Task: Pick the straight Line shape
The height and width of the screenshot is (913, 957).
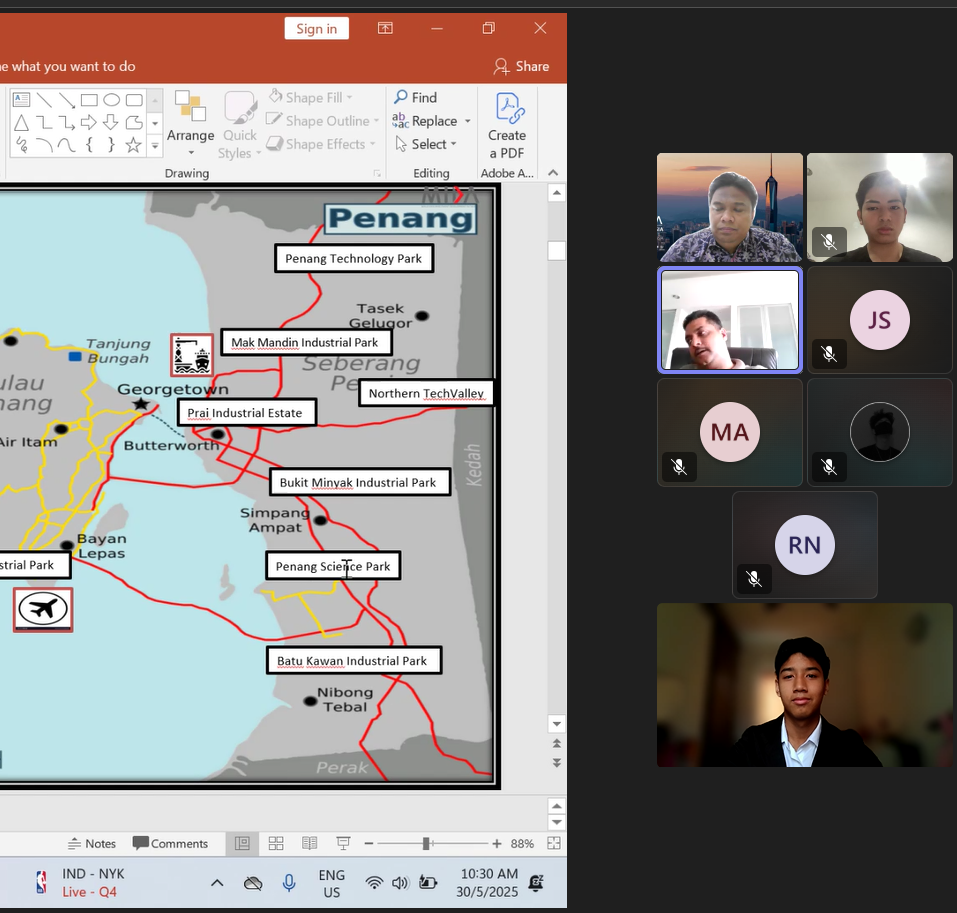Action: pyautogui.click(x=44, y=99)
